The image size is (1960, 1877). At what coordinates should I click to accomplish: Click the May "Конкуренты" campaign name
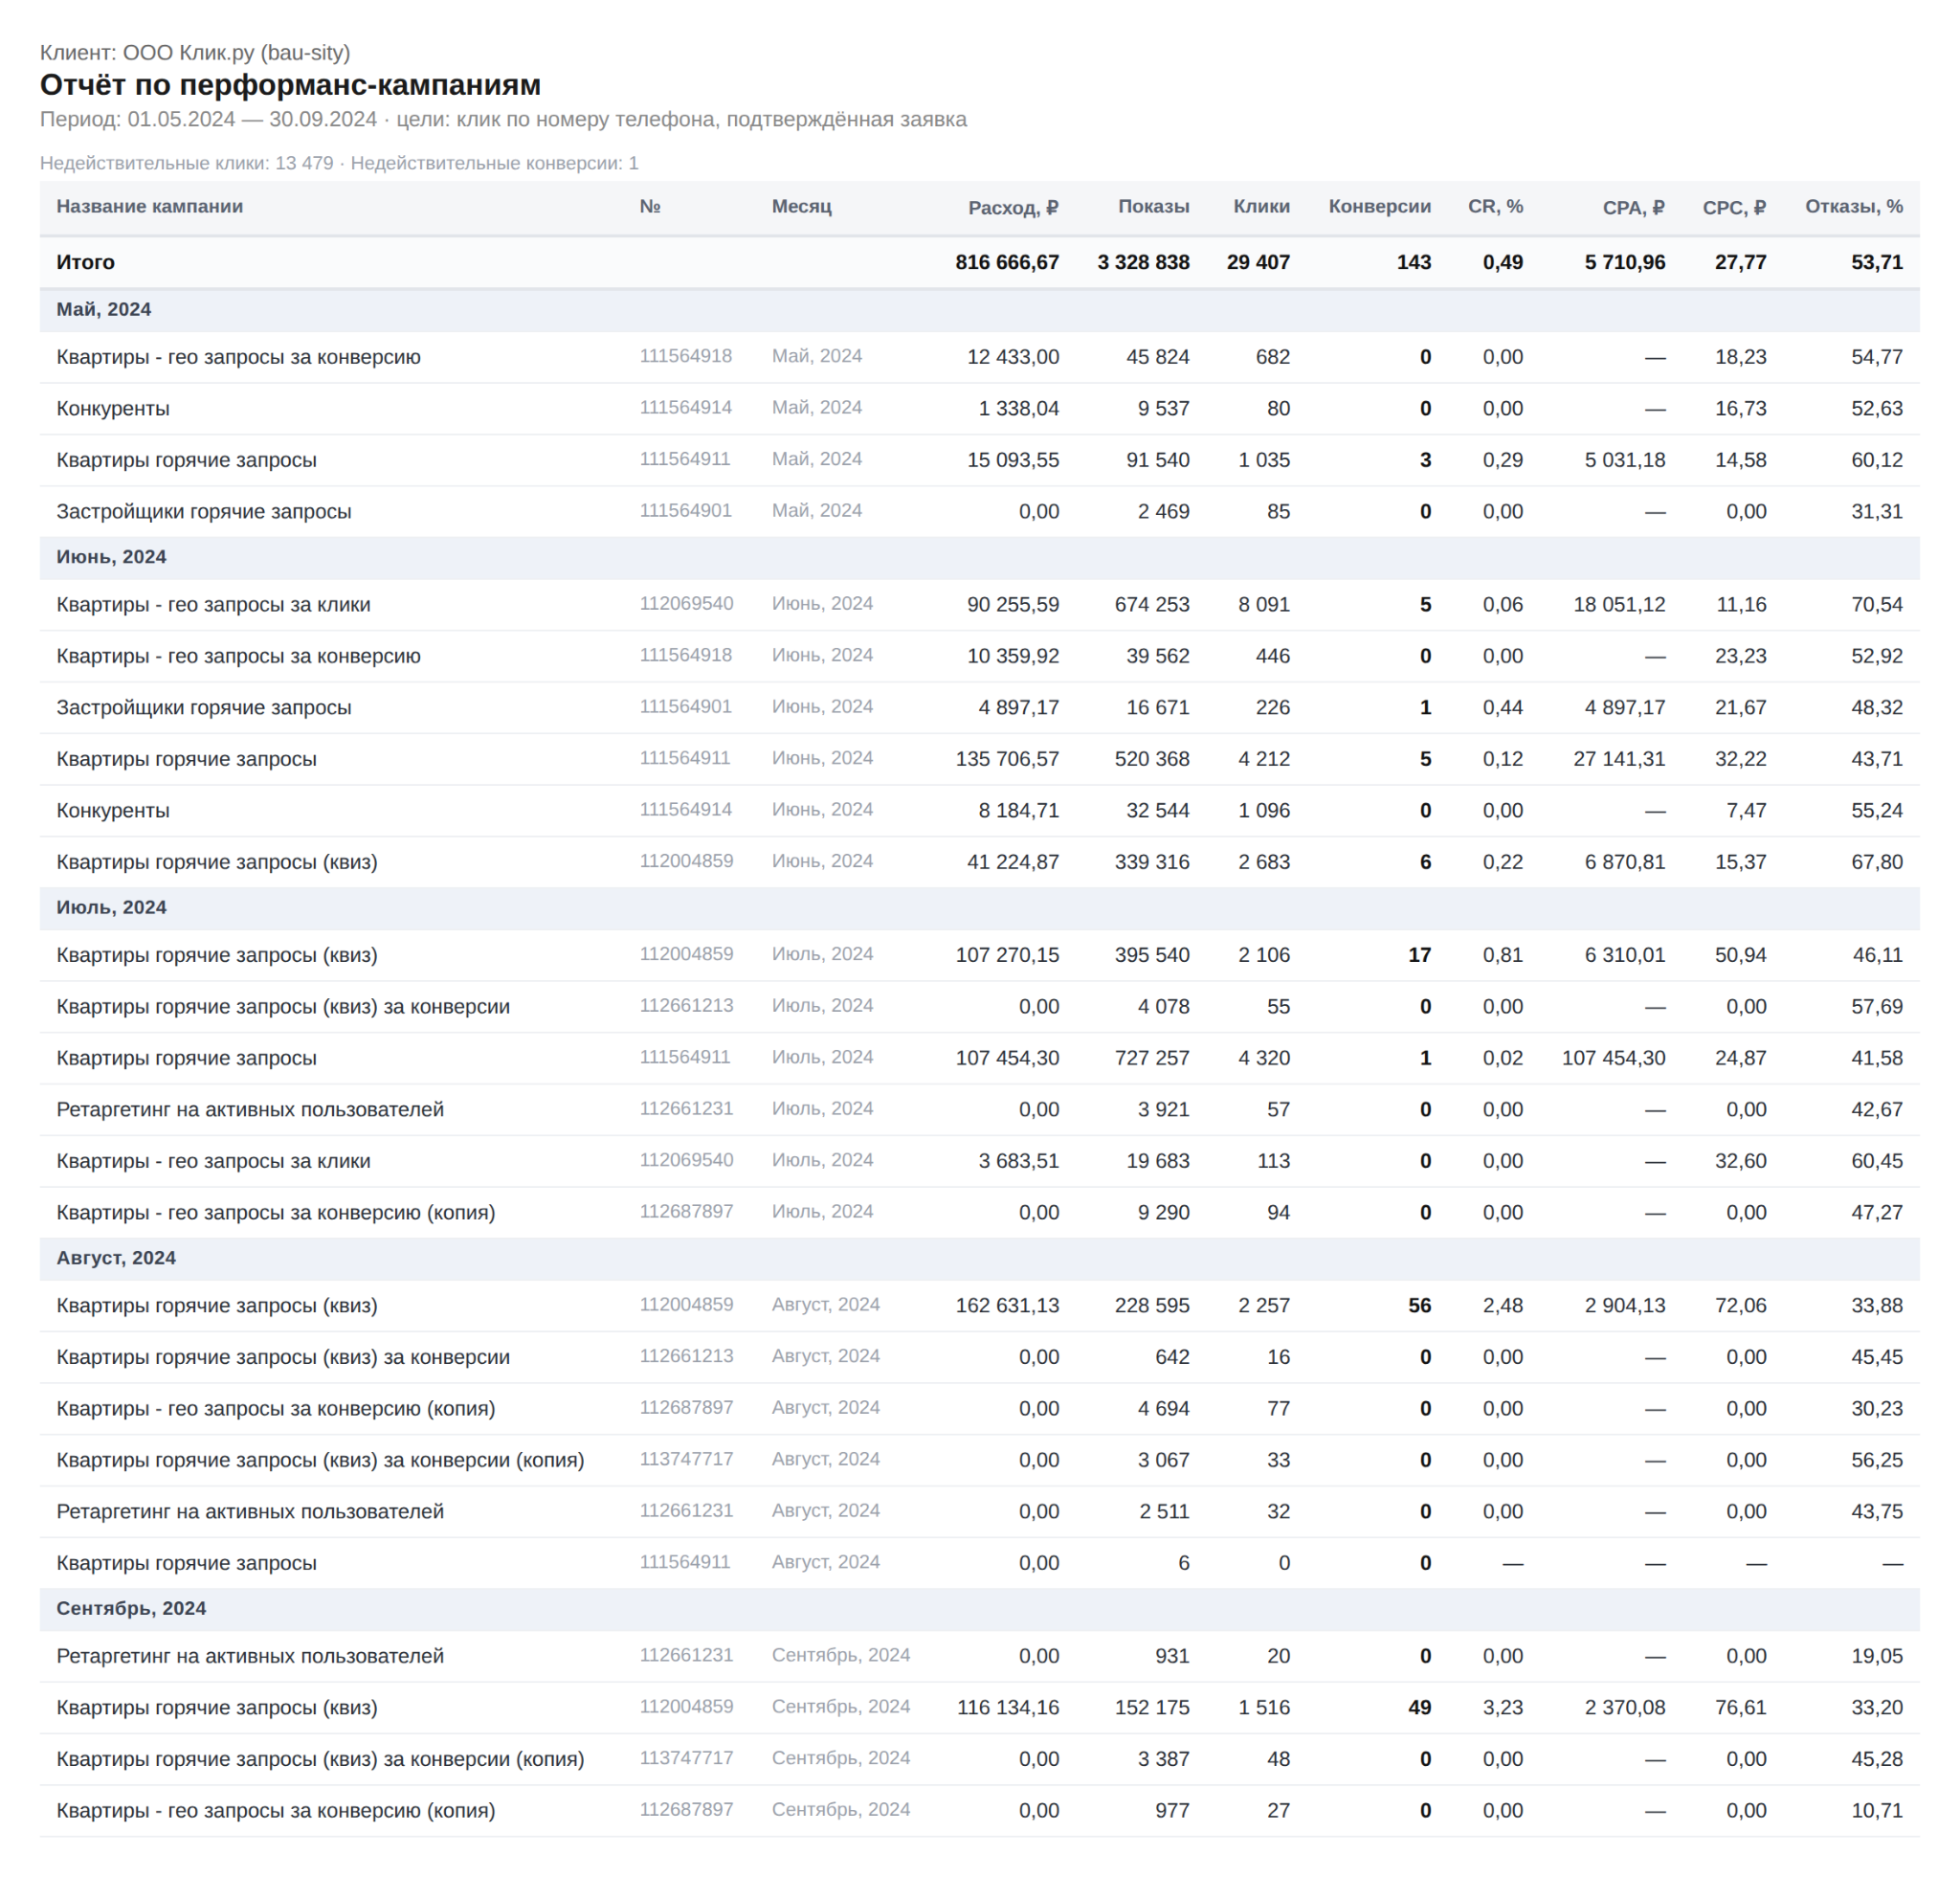(x=113, y=408)
